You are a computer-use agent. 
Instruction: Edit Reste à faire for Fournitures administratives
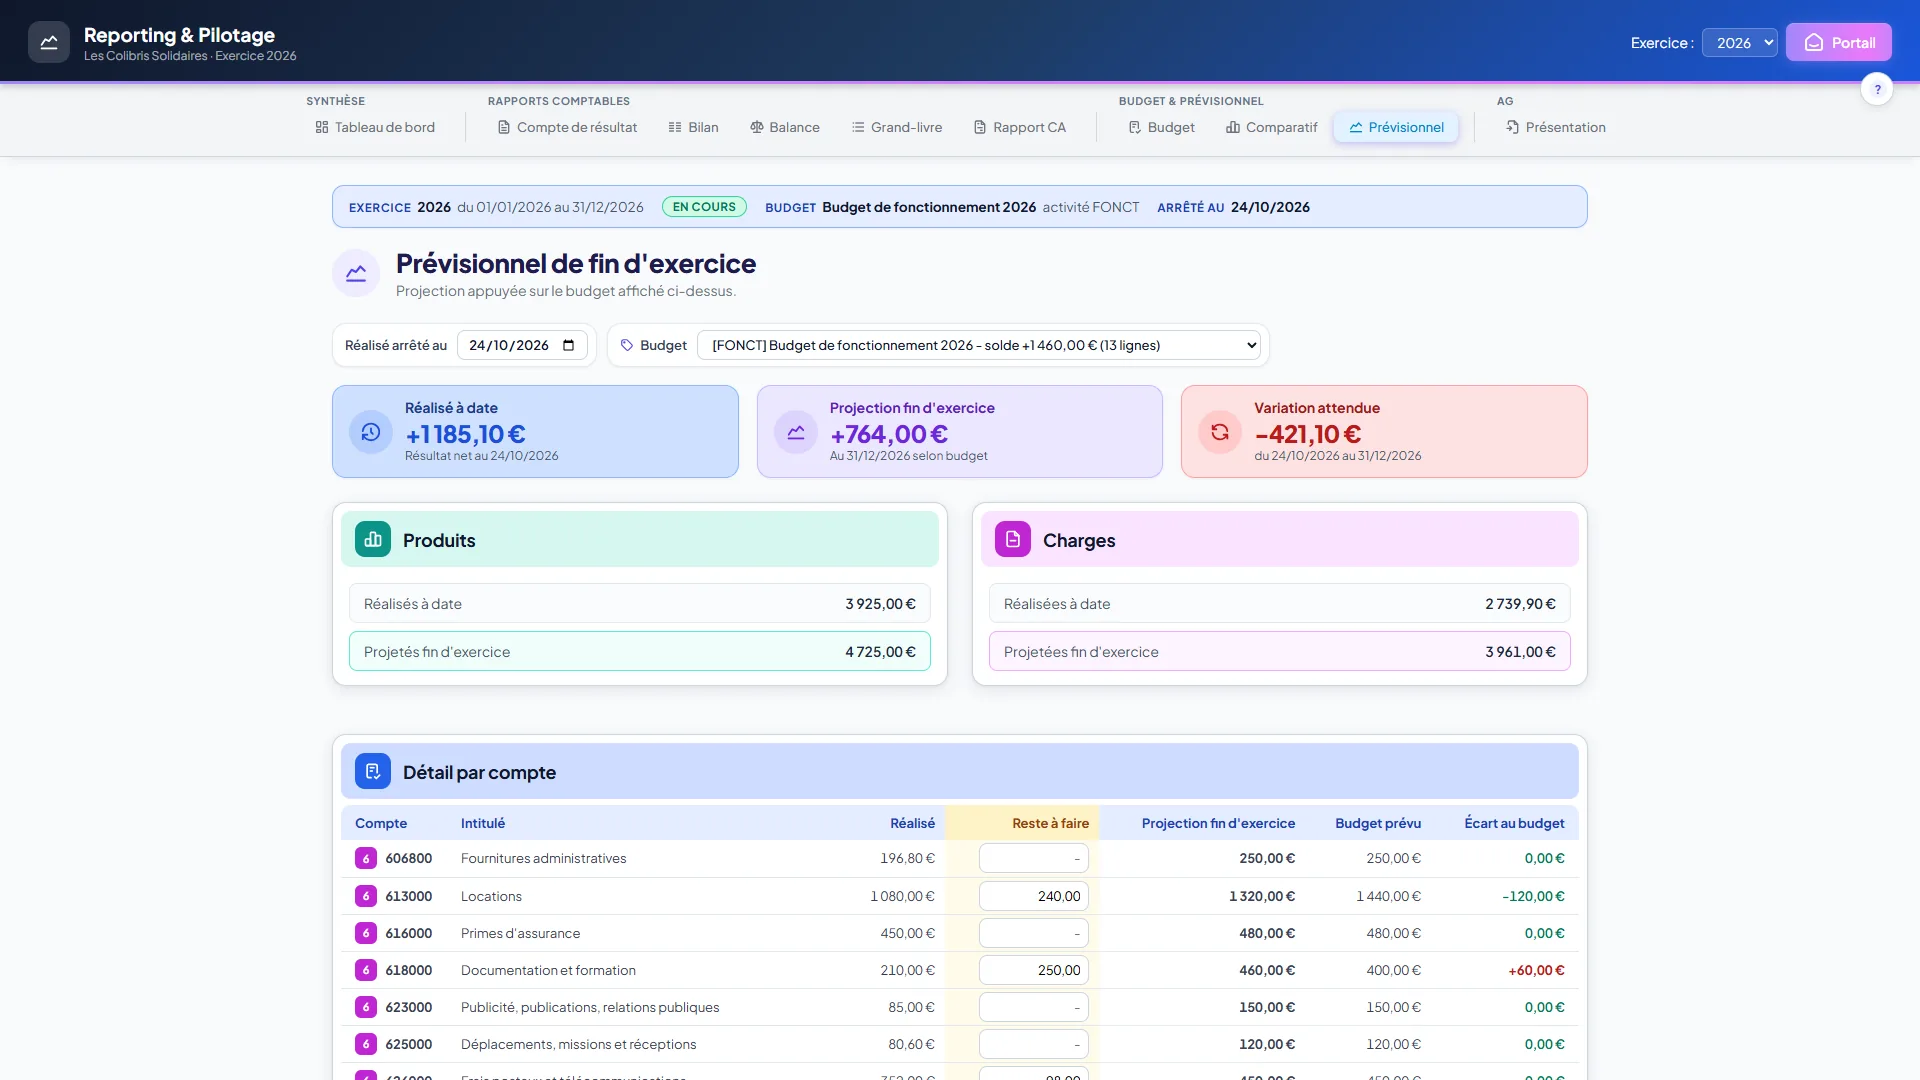tap(1034, 859)
